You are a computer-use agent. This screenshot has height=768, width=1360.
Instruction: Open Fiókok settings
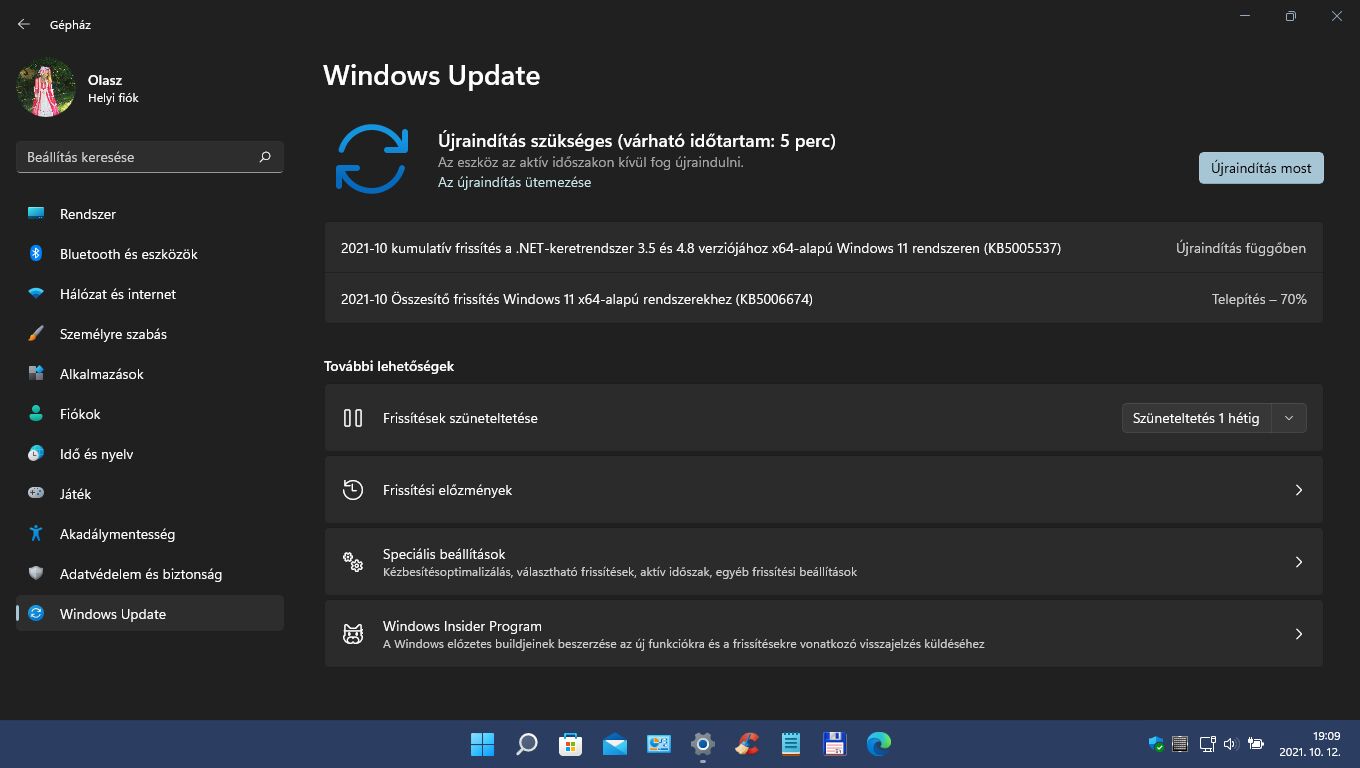150,414
